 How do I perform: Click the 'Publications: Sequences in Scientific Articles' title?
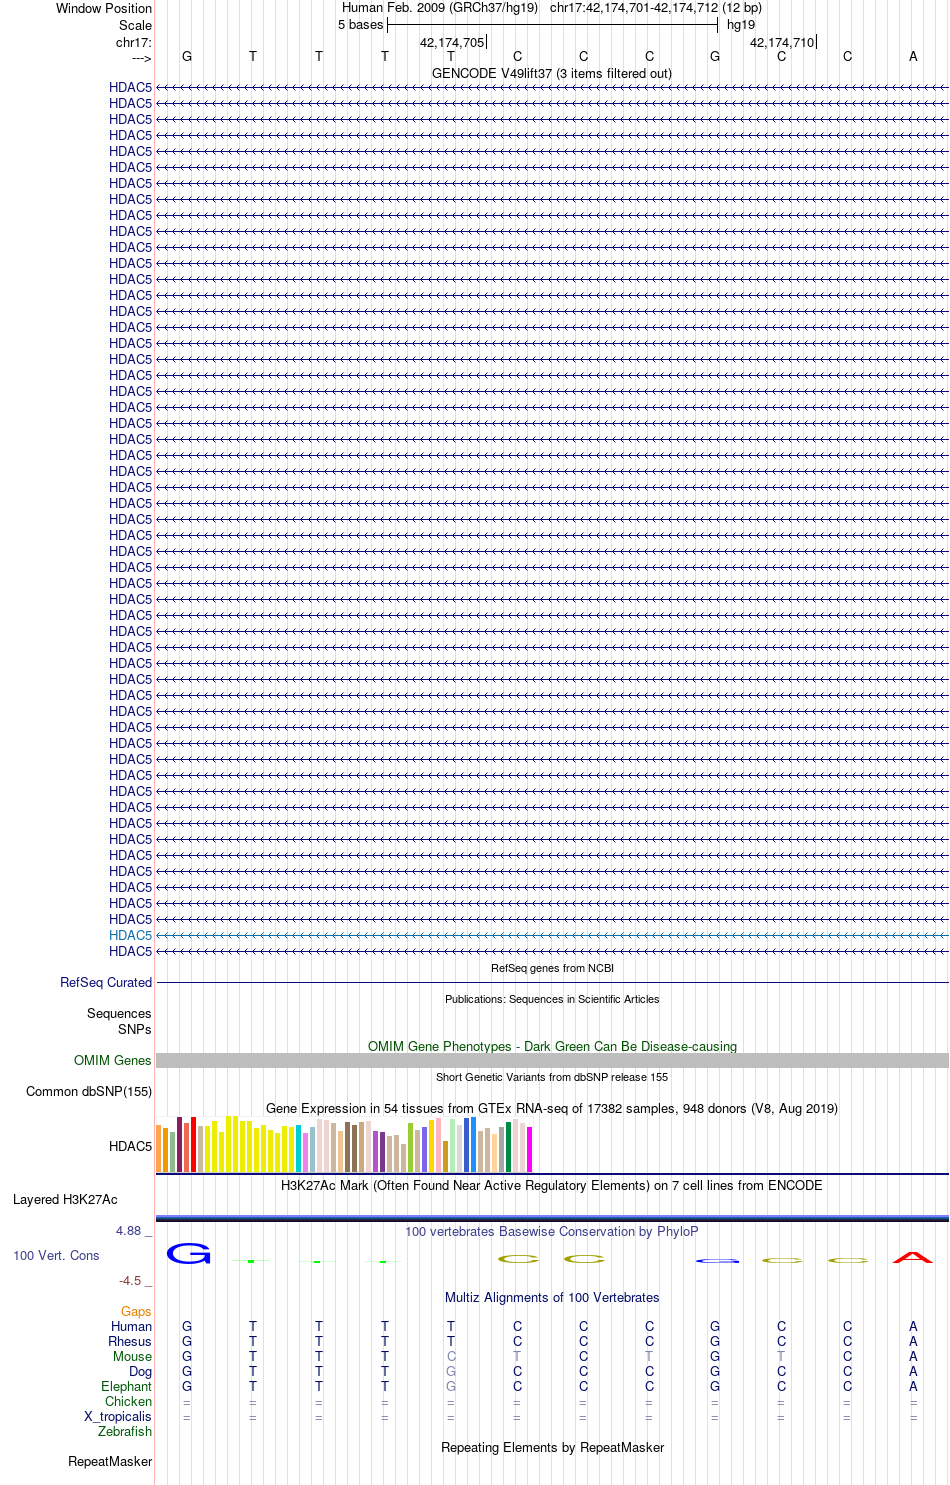tap(552, 999)
